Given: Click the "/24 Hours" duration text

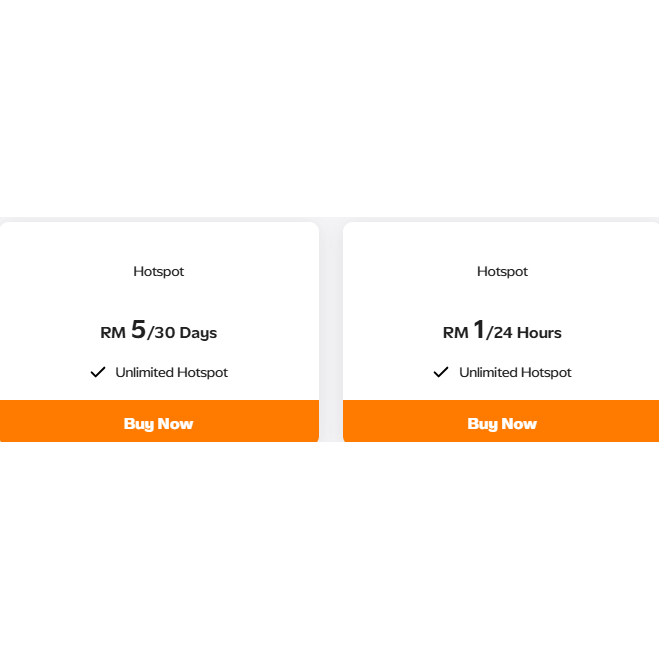Looking at the screenshot, I should pyautogui.click(x=524, y=333).
